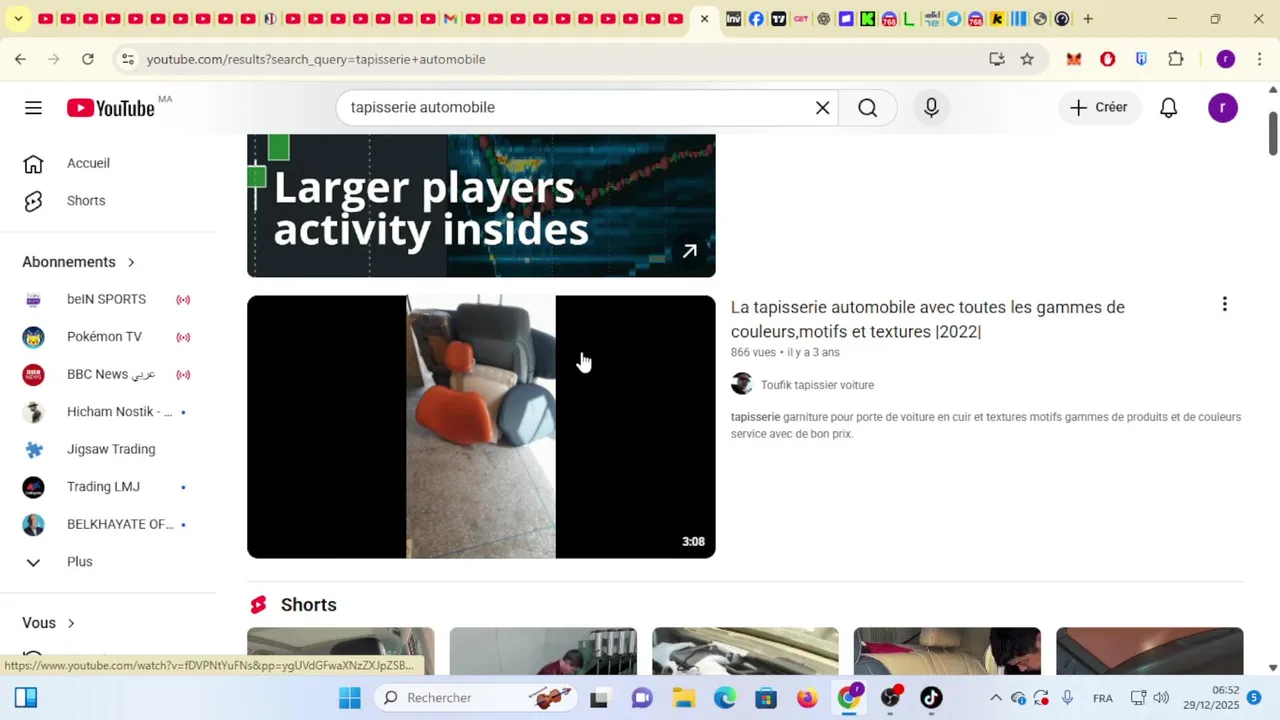1280x720 pixels.
Task: Go to Accueil in the sidebar
Action: 108,163
